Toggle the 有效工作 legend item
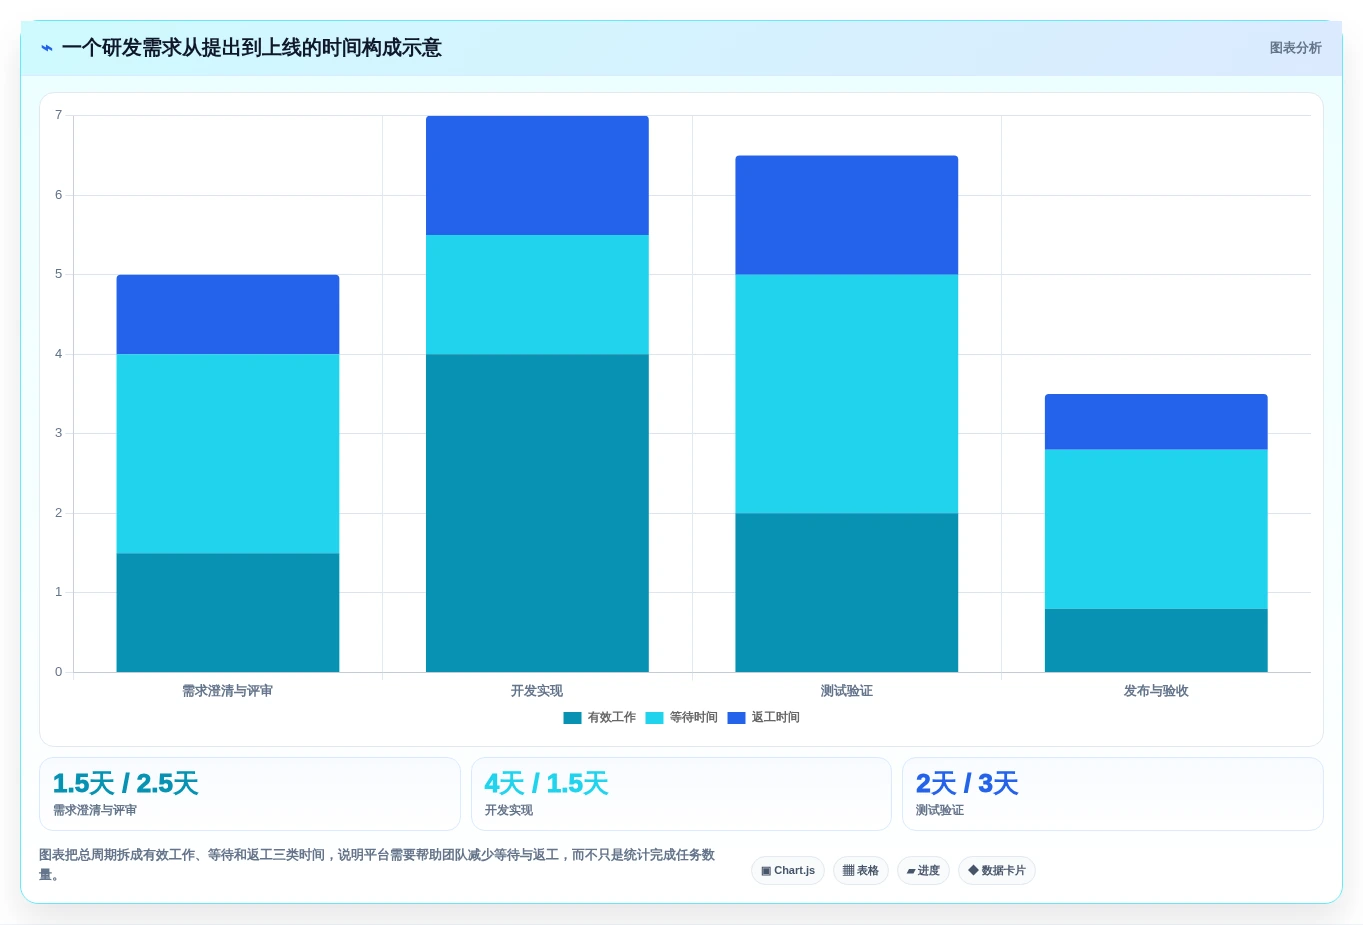The height and width of the screenshot is (925, 1363). (600, 718)
